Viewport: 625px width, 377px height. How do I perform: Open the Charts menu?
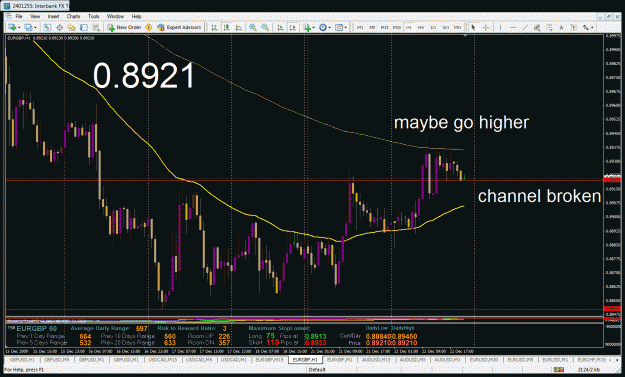click(73, 16)
